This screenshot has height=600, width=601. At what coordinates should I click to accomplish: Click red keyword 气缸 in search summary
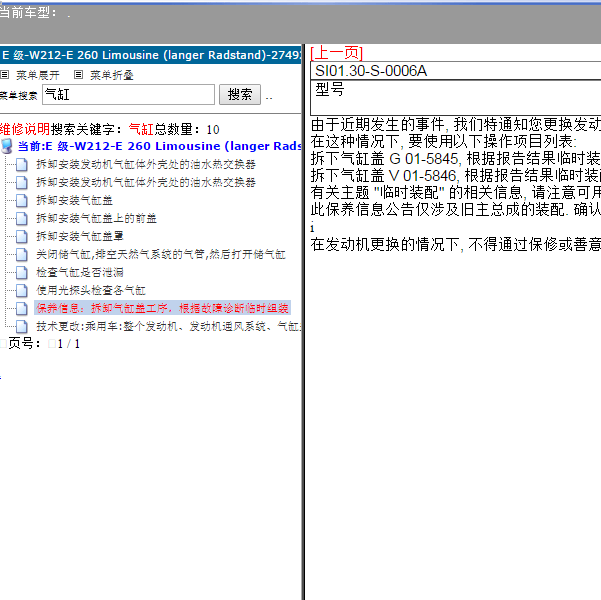pyautogui.click(x=141, y=129)
